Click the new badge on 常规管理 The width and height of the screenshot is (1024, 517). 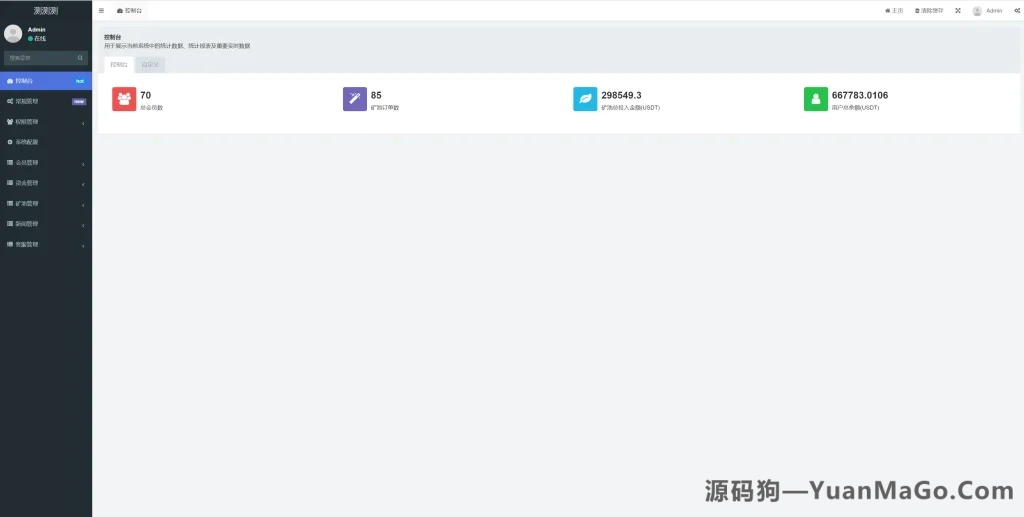pos(79,101)
